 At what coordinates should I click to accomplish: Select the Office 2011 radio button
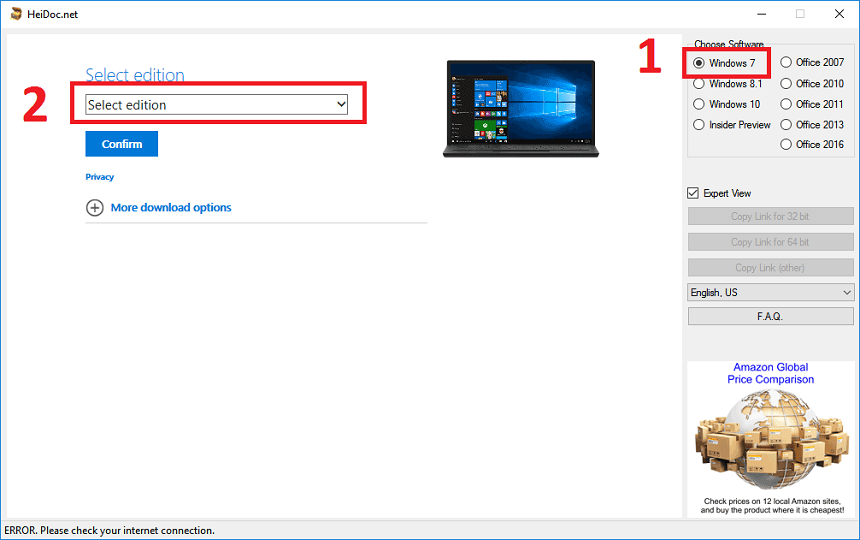786,104
